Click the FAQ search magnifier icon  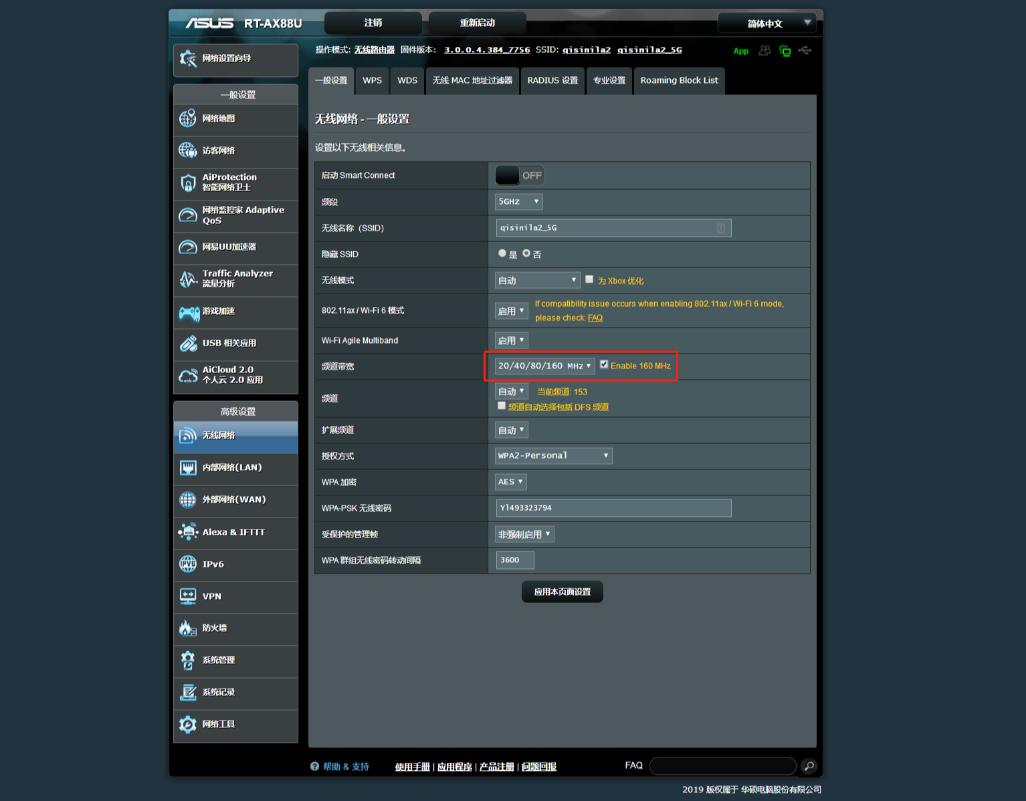tap(809, 767)
